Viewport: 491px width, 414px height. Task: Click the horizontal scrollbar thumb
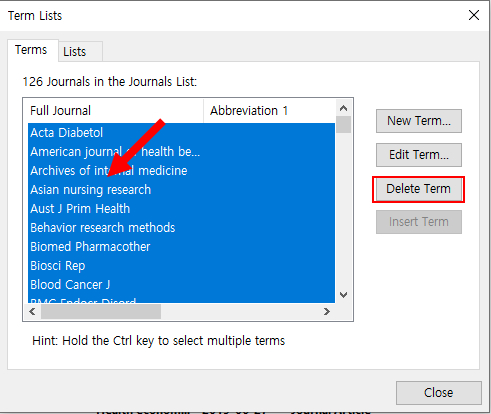click(101, 311)
